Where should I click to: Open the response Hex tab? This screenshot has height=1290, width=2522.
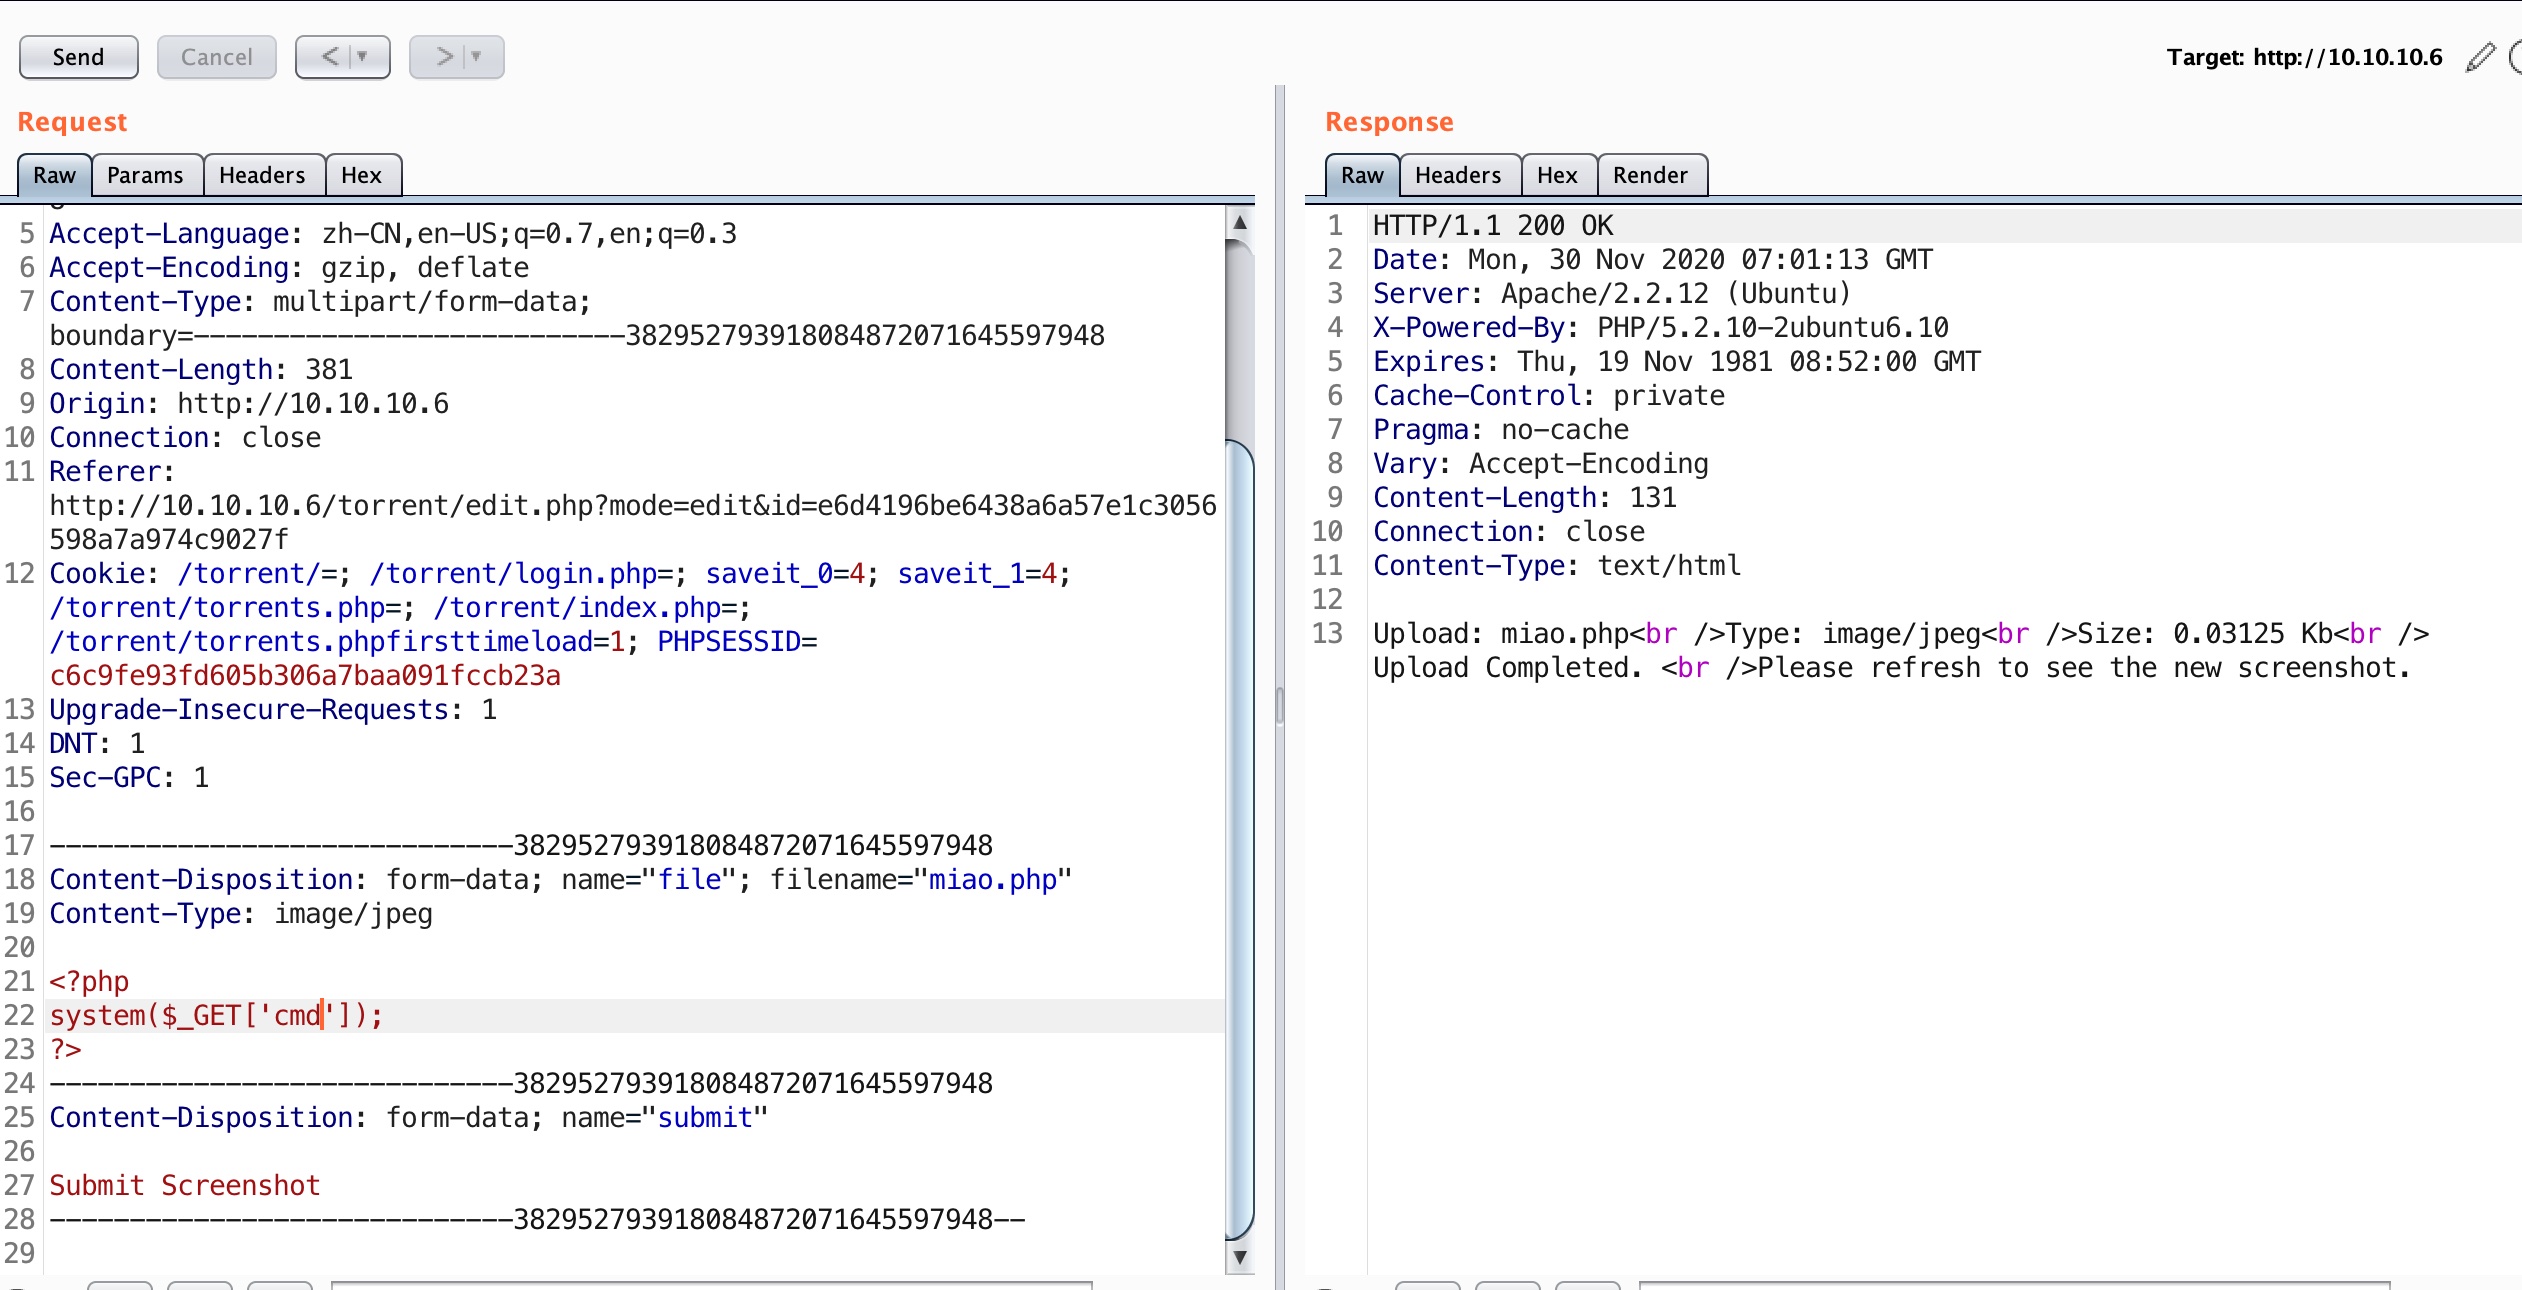coord(1557,175)
